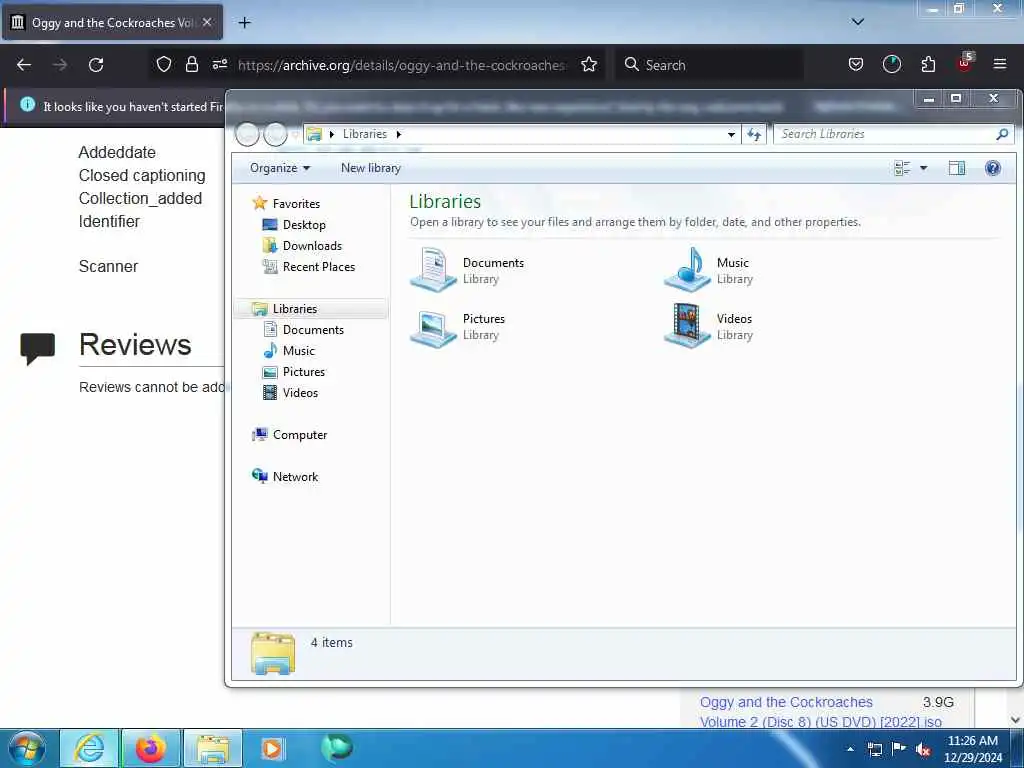Expand arrow after Libraries breadcrumb
1024x768 pixels.
398,134
